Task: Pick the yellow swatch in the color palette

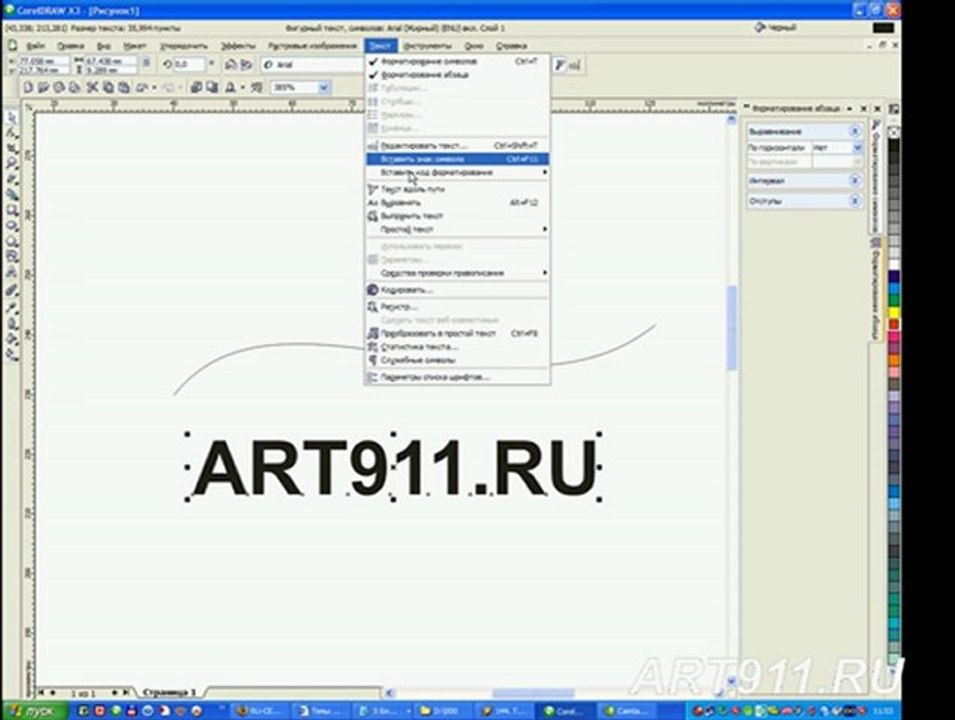Action: 893,312
